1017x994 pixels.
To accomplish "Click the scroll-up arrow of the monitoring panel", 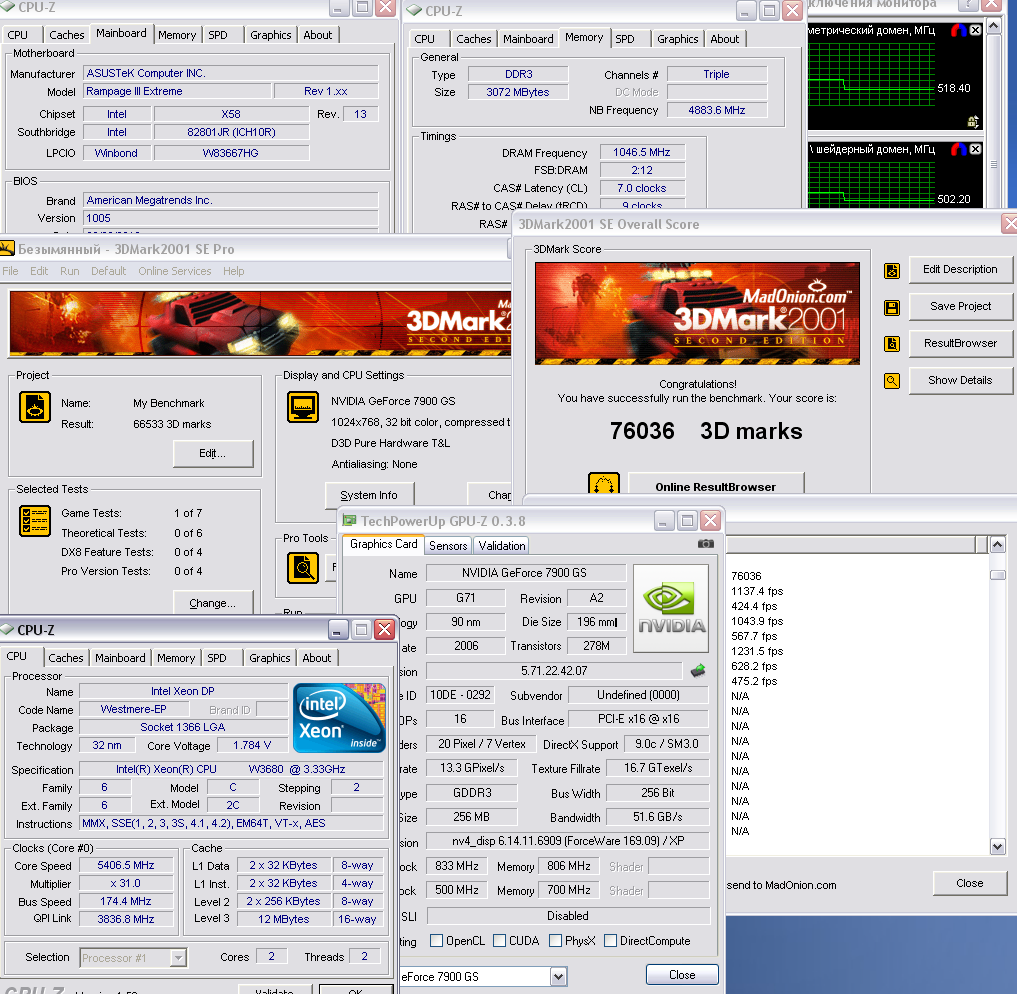I will point(993,27).
